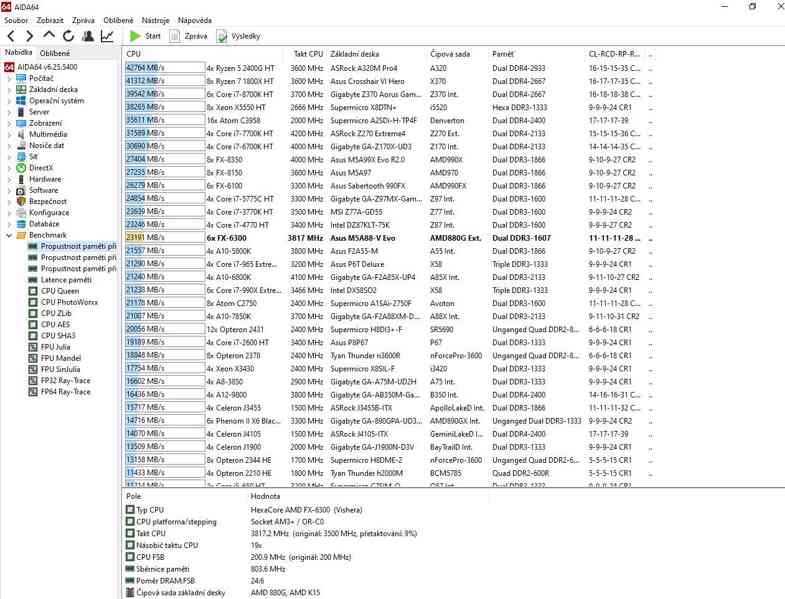Expand the Základní deska tree node
The width and height of the screenshot is (785, 599).
pos(9,90)
